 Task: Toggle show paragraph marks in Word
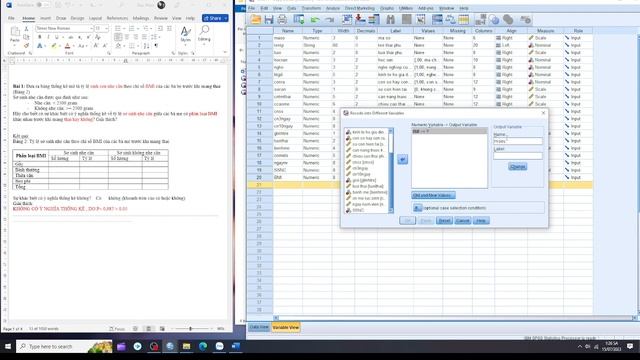[x=156, y=46]
